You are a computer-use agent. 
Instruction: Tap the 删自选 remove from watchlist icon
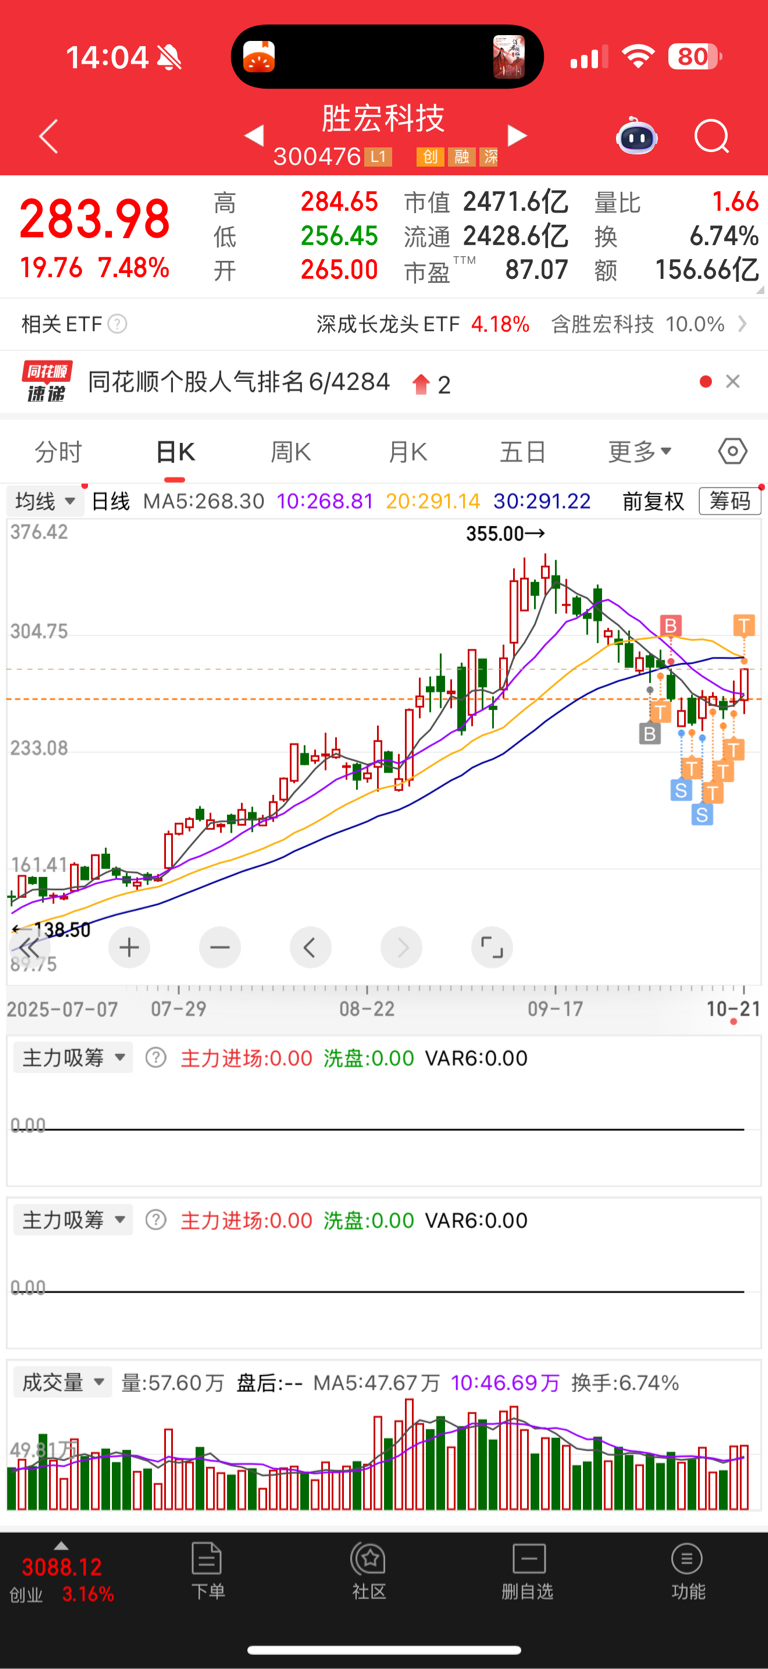pos(528,1571)
